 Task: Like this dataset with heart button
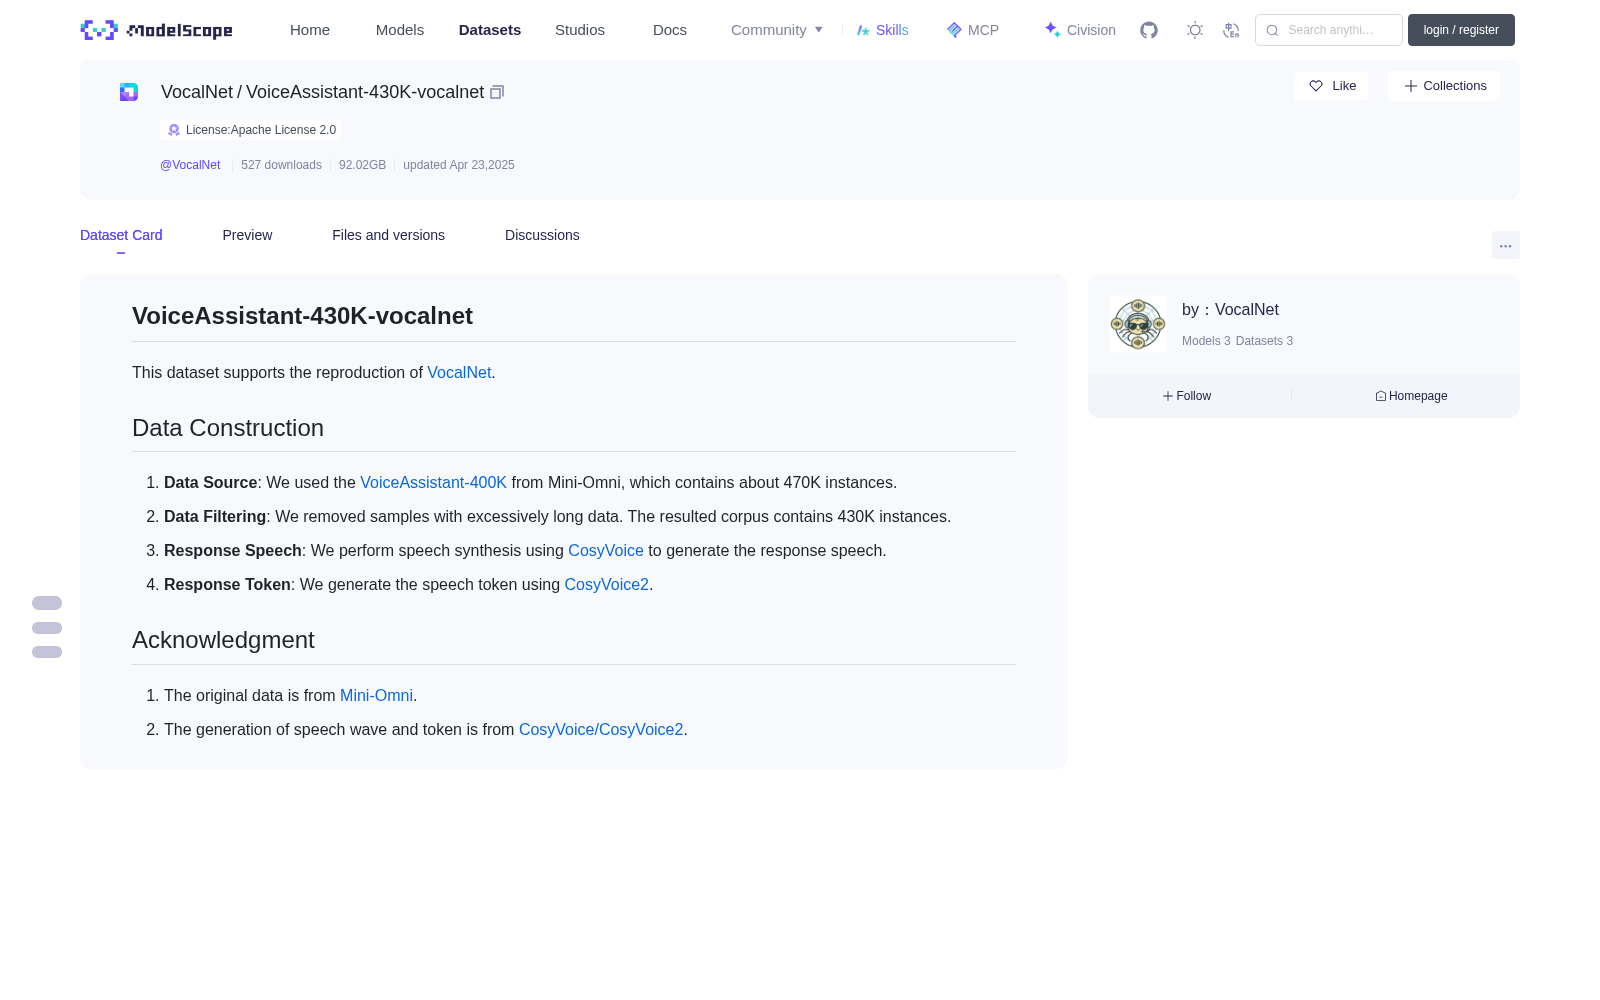1331,86
